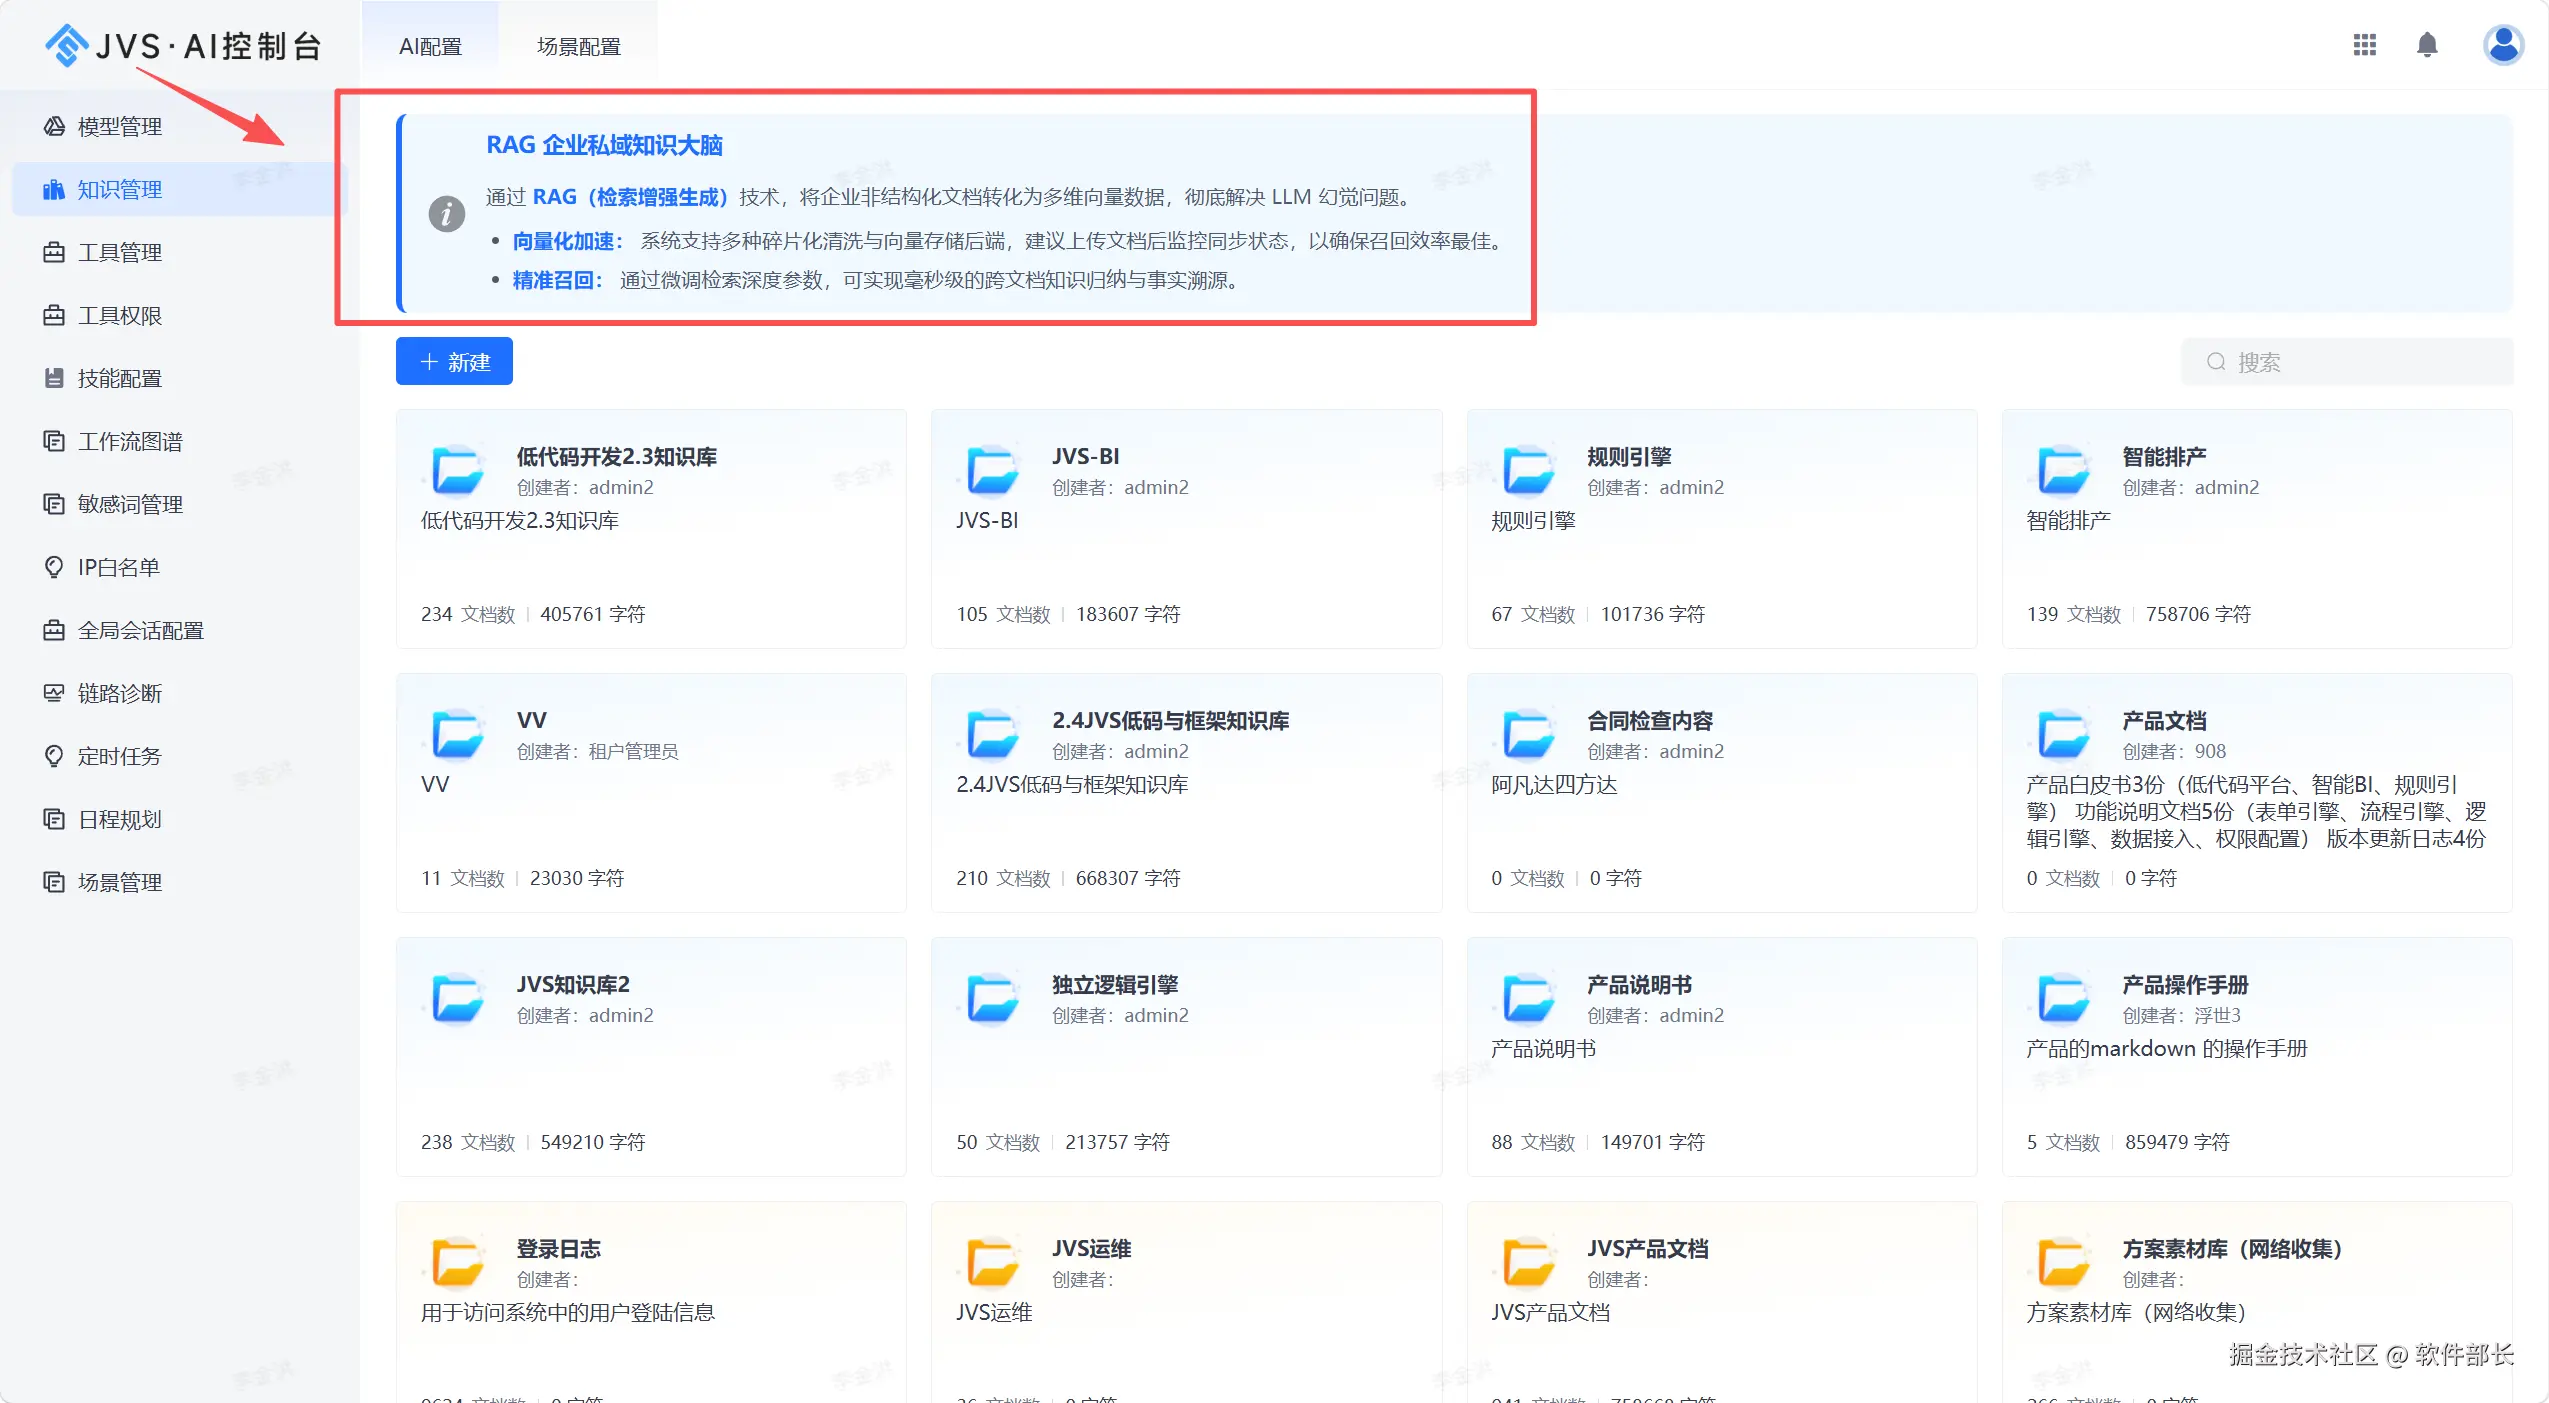Image resolution: width=2549 pixels, height=1403 pixels.
Task: Click the 全局会话配置 sidebar icon
Action: [54, 631]
